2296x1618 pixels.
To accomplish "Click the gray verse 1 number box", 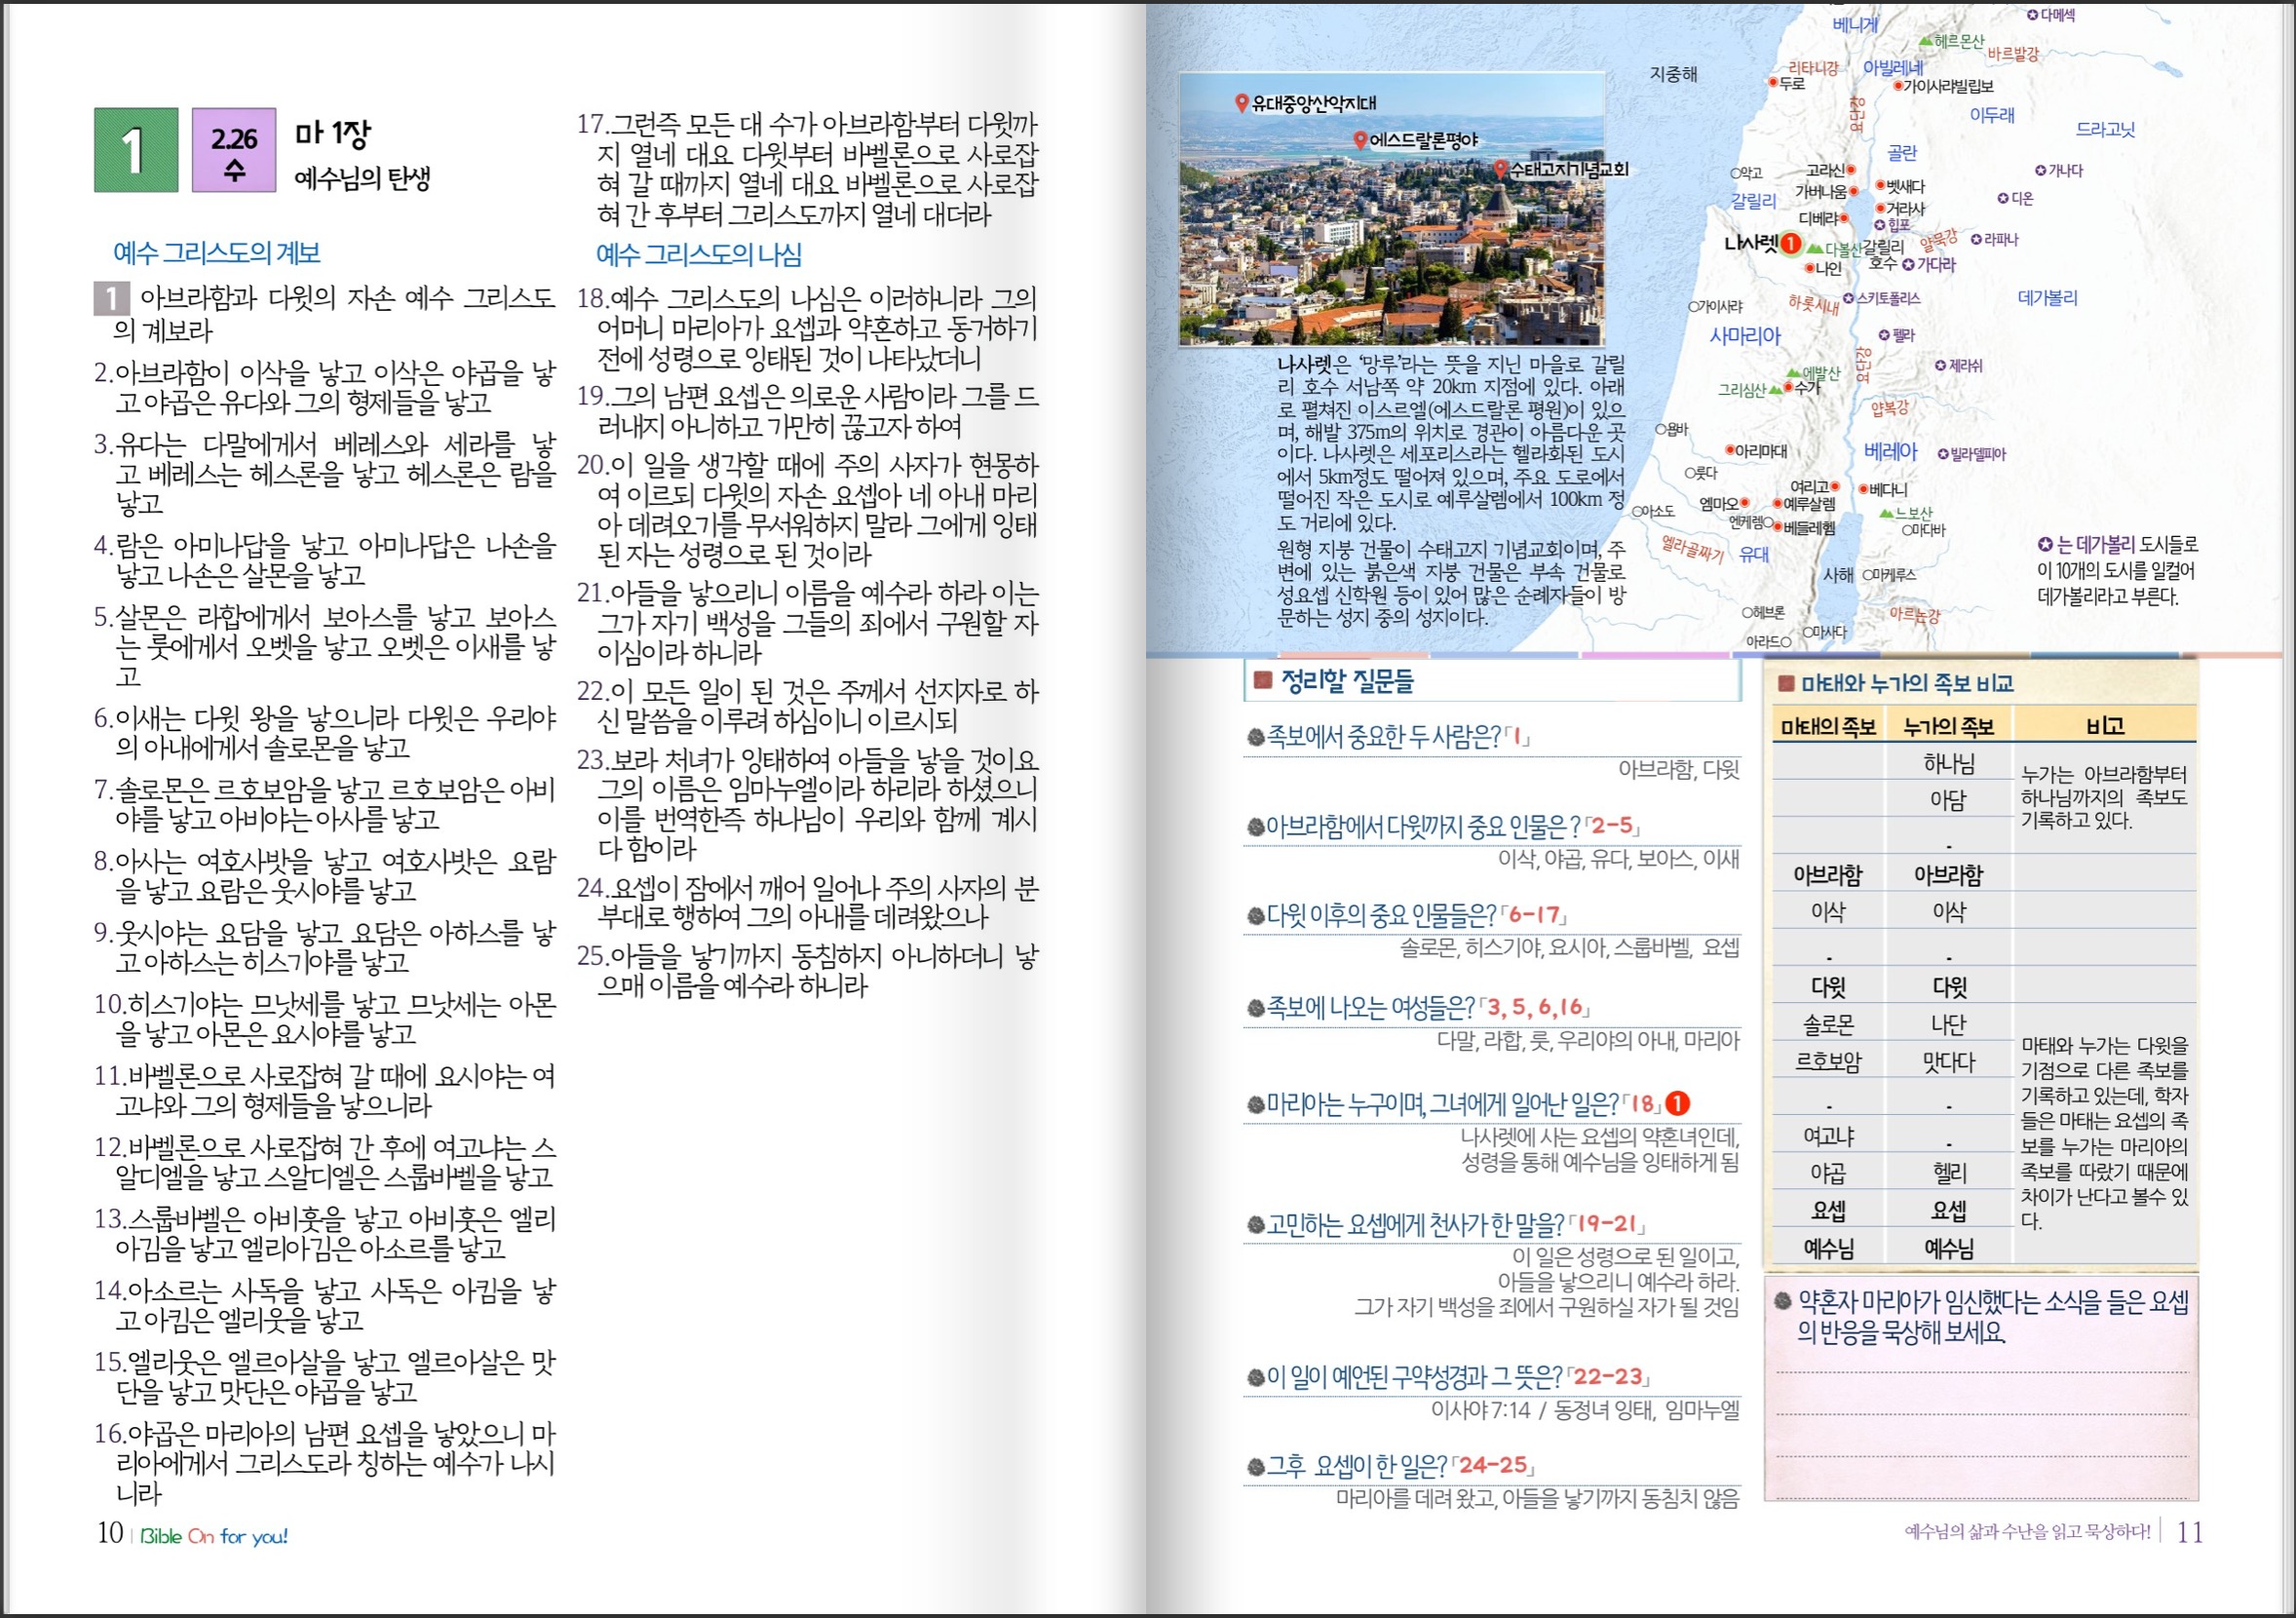I will [x=111, y=297].
